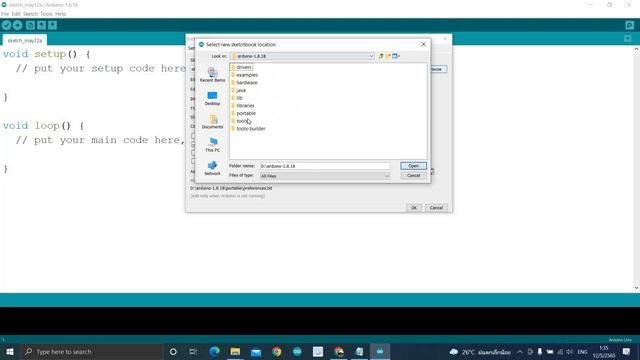
Task: Go up one folder level icon
Action: (381, 56)
